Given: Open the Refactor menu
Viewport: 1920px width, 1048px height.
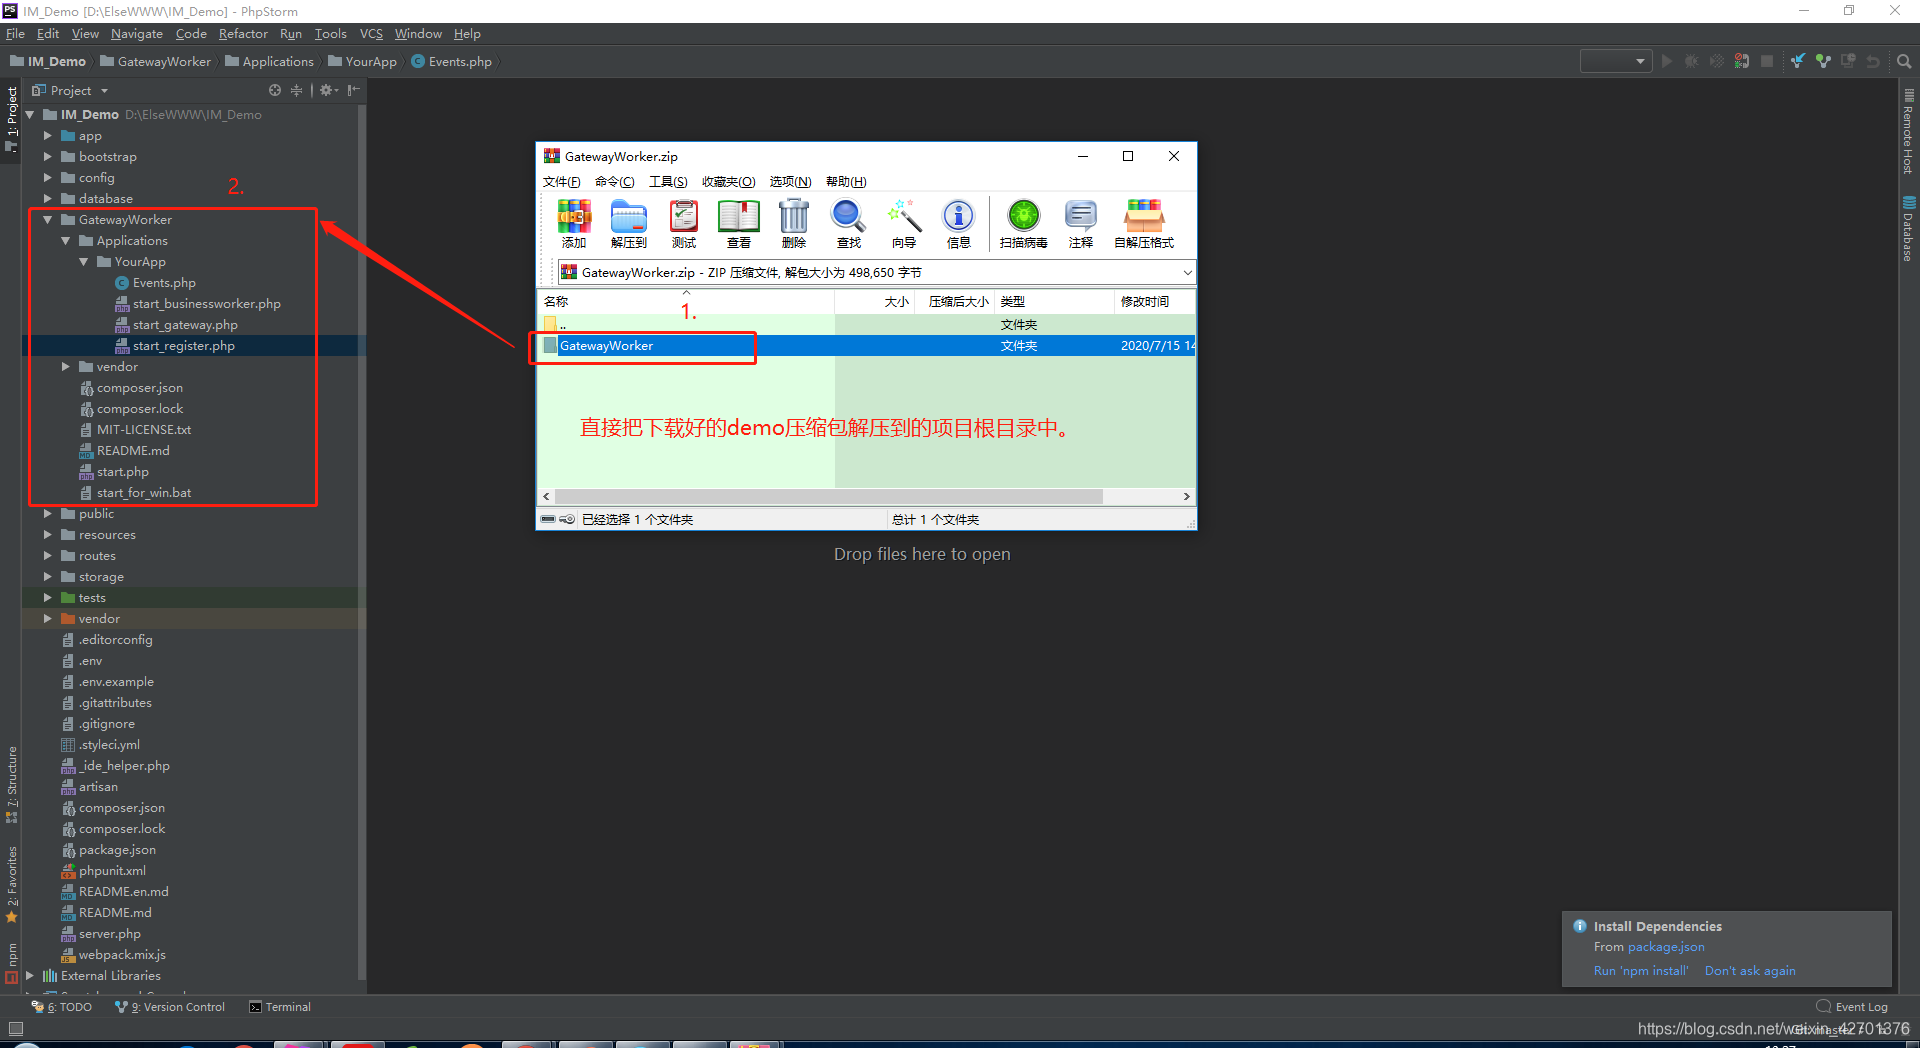Looking at the screenshot, I should coord(243,34).
